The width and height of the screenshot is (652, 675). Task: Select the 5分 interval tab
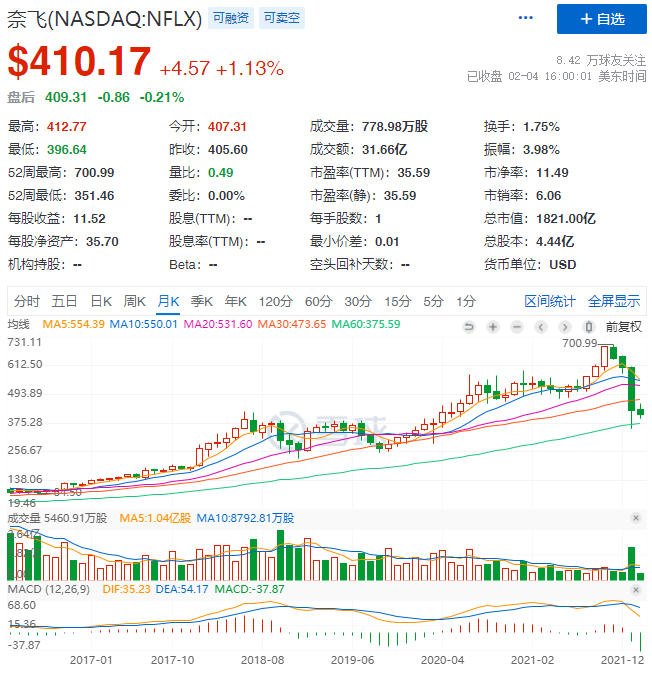coord(433,301)
